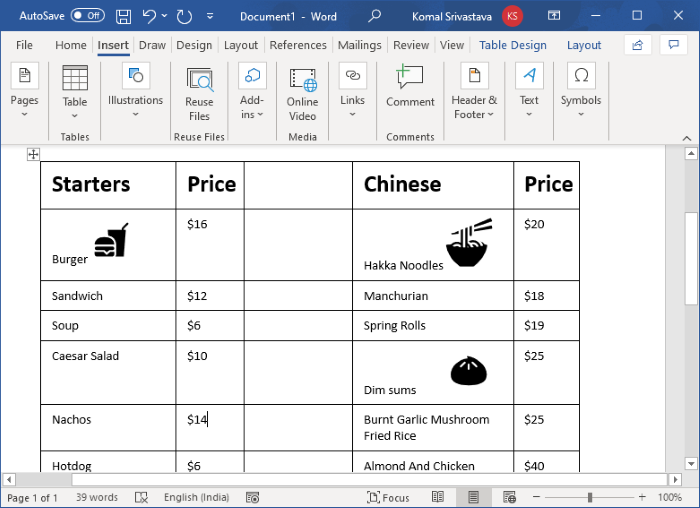The height and width of the screenshot is (508, 700).
Task: Open the Share icon button
Action: coord(638,45)
